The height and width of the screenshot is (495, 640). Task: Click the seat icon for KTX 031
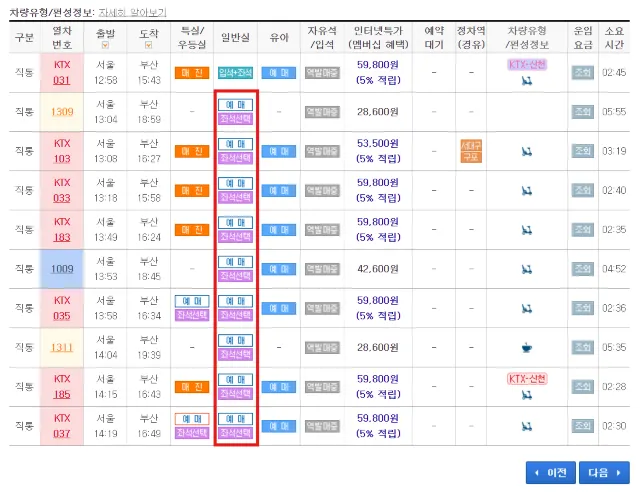[x=526, y=80]
